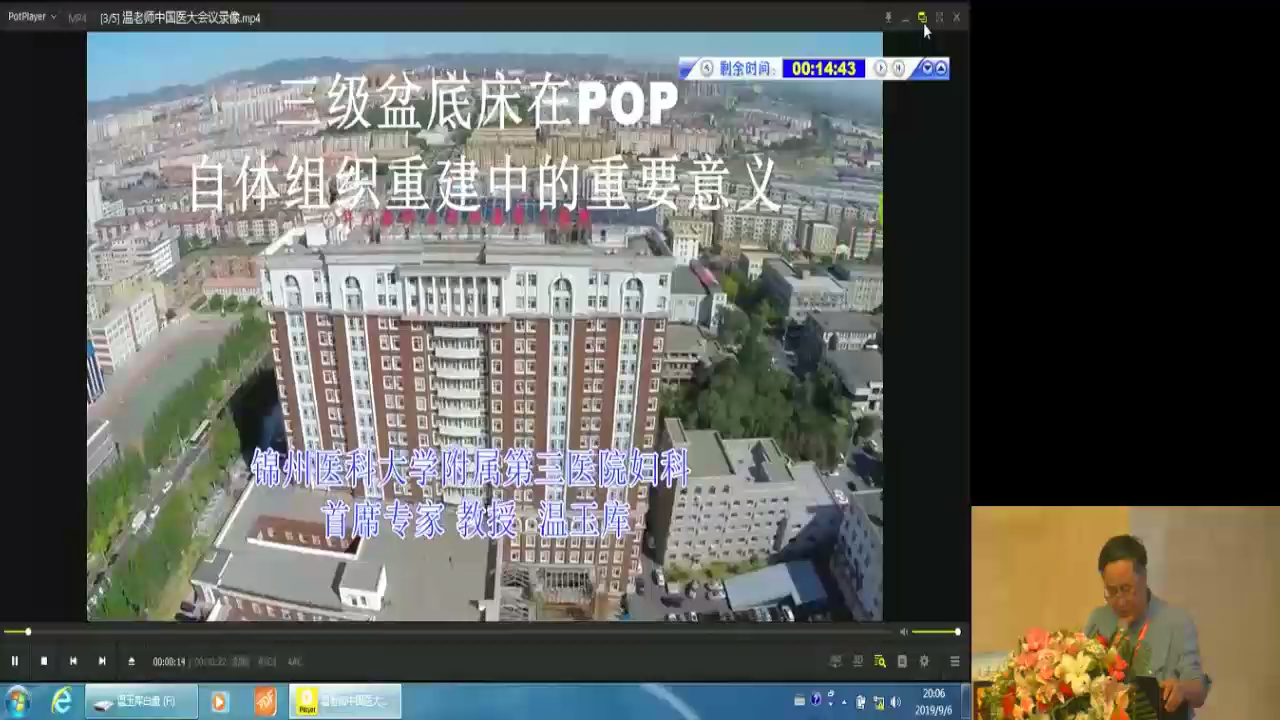Image resolution: width=1280 pixels, height=720 pixels.
Task: Click the volume slider in PotPlayer
Action: pyautogui.click(x=935, y=632)
